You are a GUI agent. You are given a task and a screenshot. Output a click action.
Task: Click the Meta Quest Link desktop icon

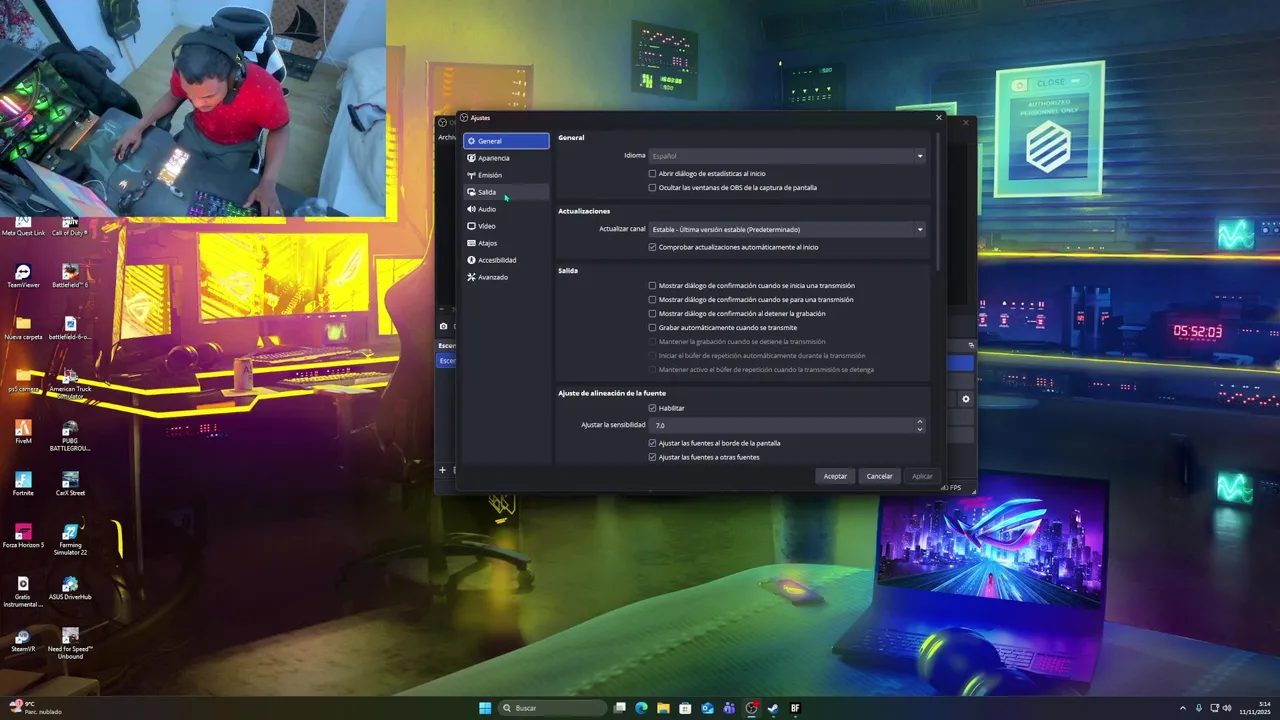(23, 226)
